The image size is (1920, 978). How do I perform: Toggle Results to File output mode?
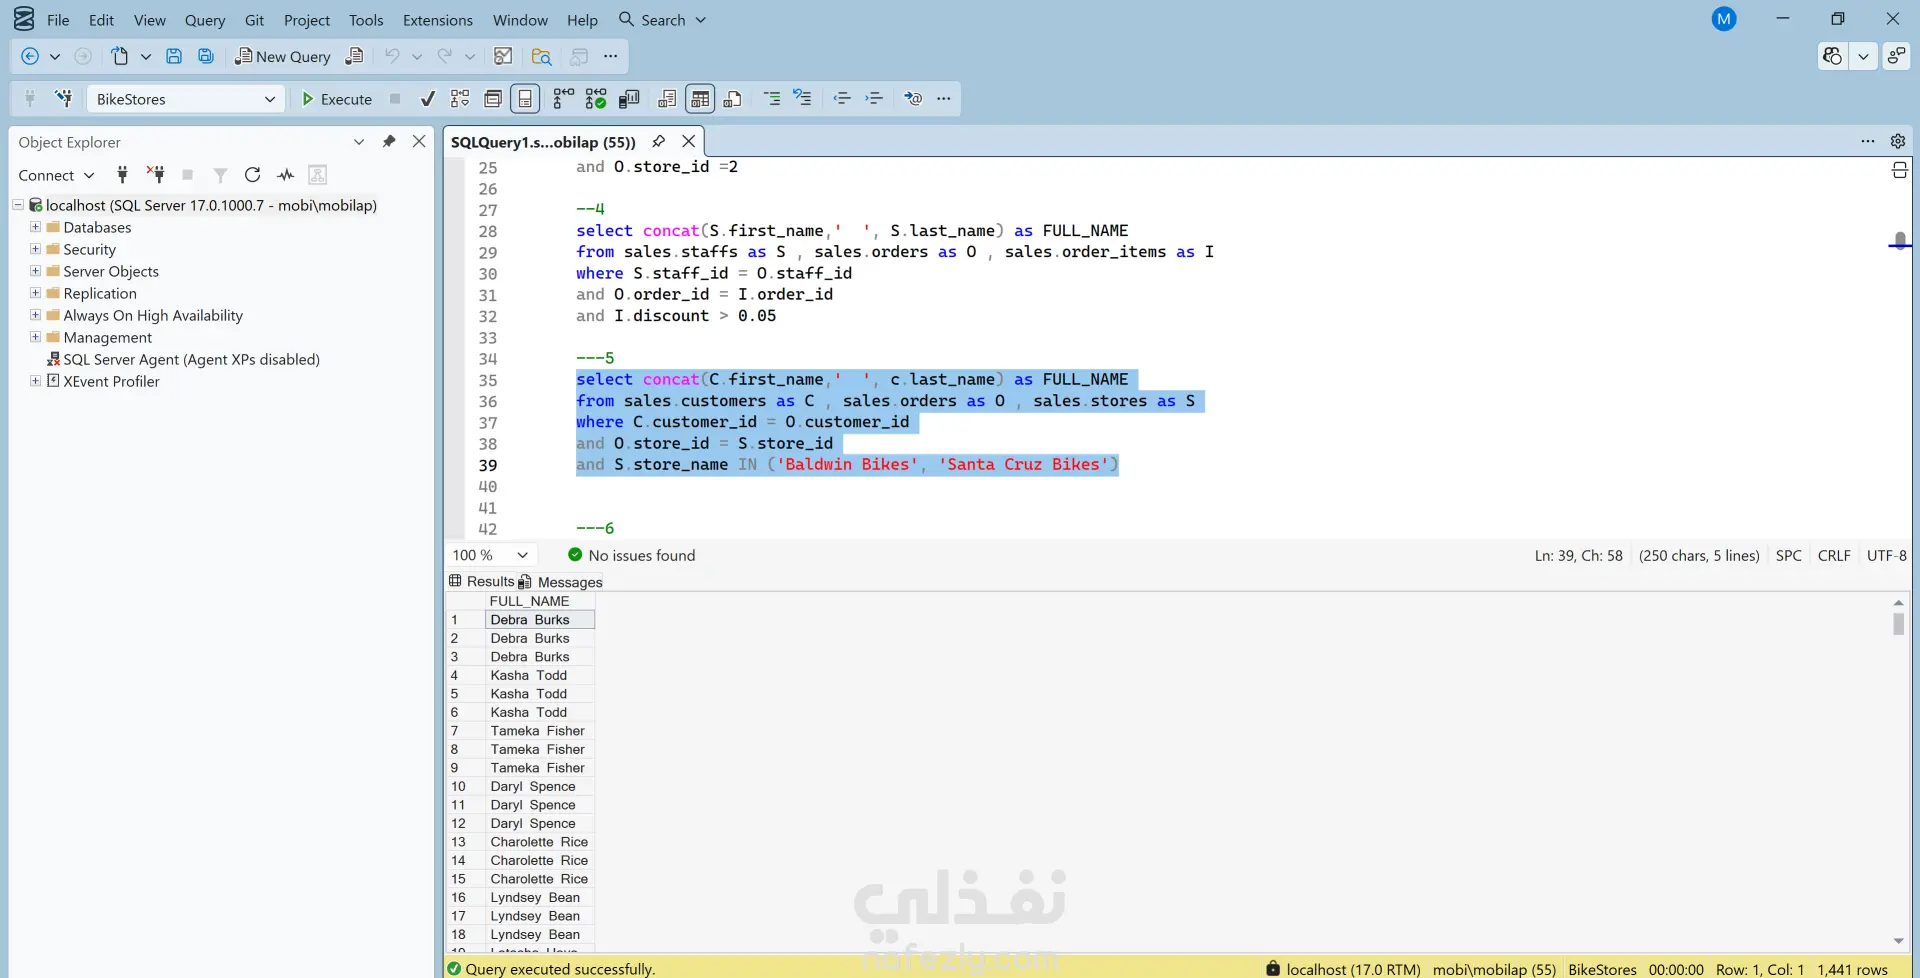[x=733, y=98]
